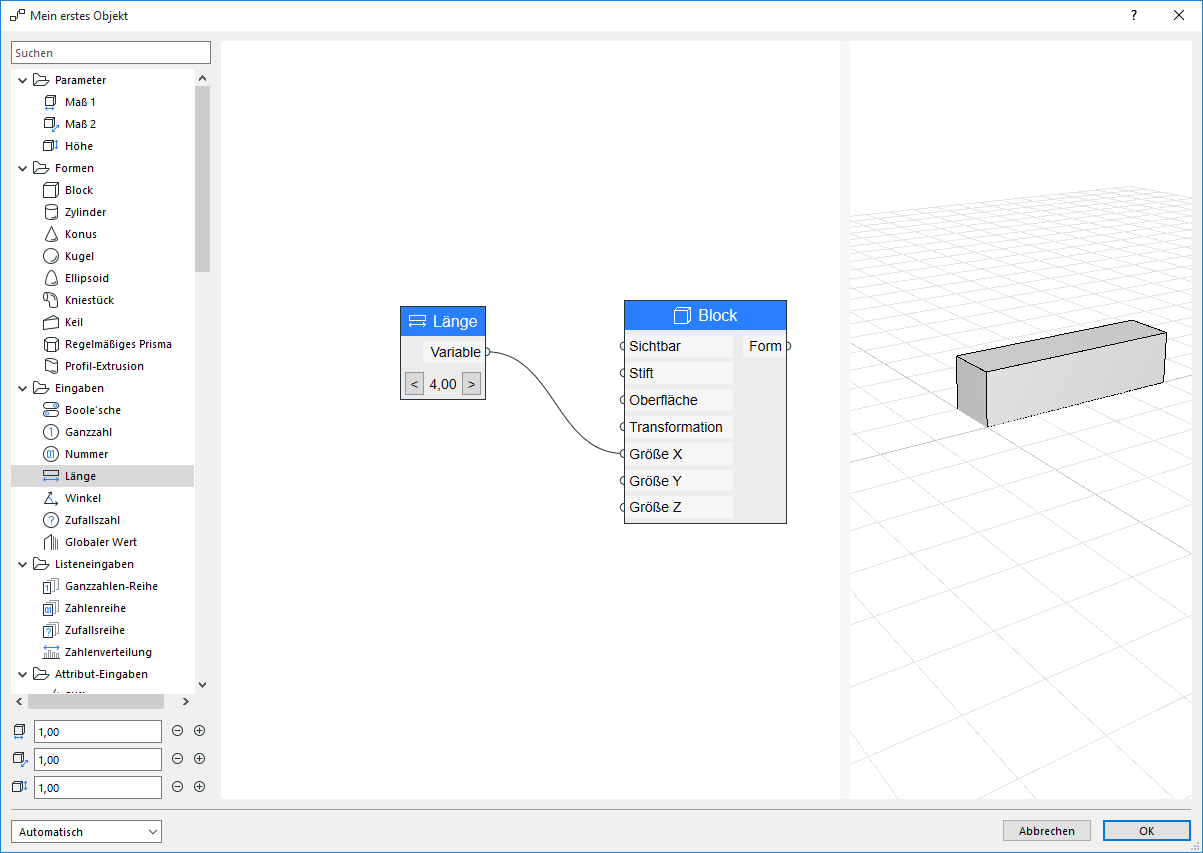Click minus button next to first dimension field
The height and width of the screenshot is (853, 1203).
pos(177,731)
